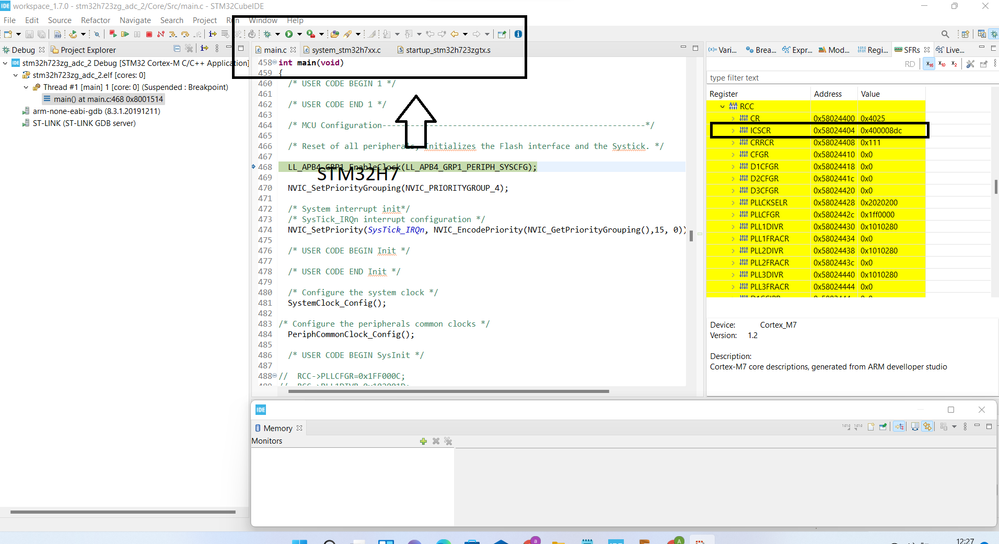Click the Remove Memory Monitor X icon
Screen dimensions: 999x544
point(436,441)
